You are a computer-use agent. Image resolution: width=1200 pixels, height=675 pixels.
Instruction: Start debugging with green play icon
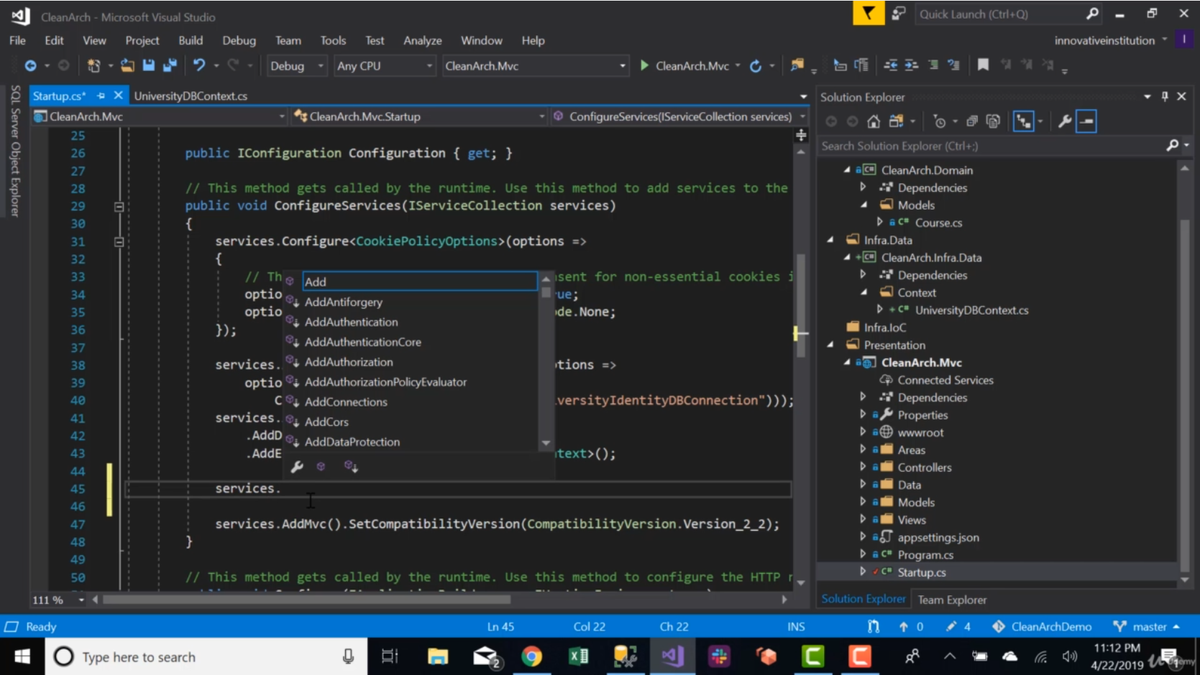(644, 66)
